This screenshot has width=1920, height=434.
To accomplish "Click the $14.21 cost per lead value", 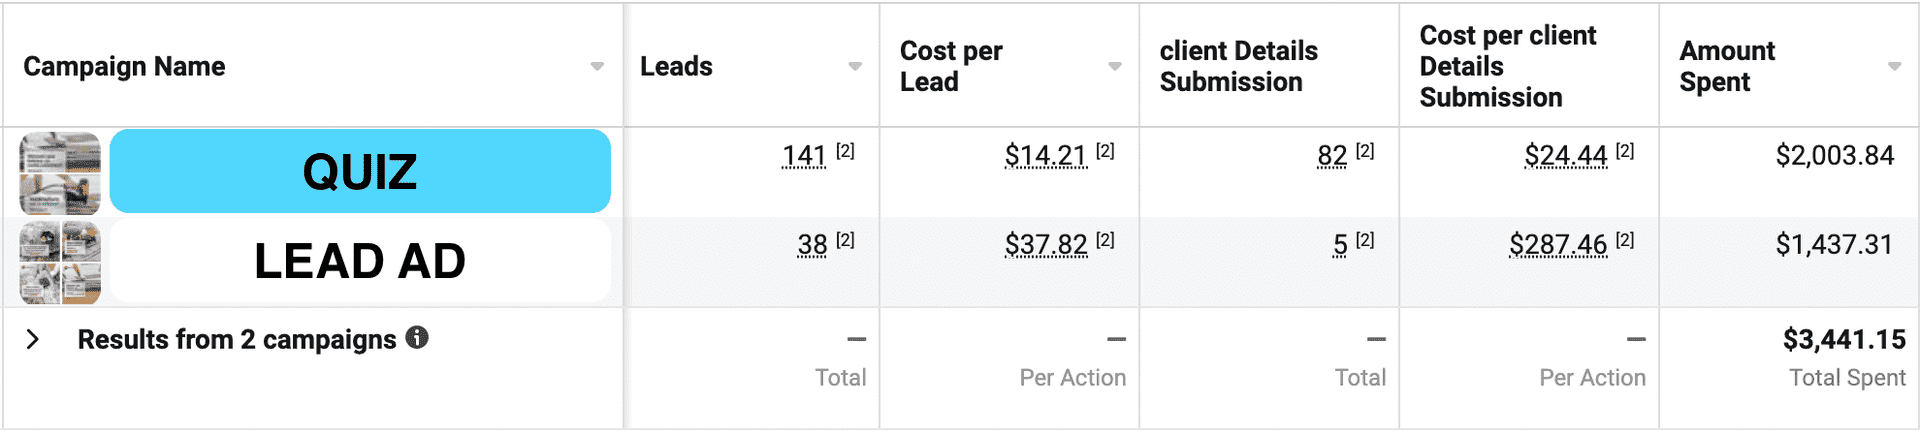I will 1045,156.
